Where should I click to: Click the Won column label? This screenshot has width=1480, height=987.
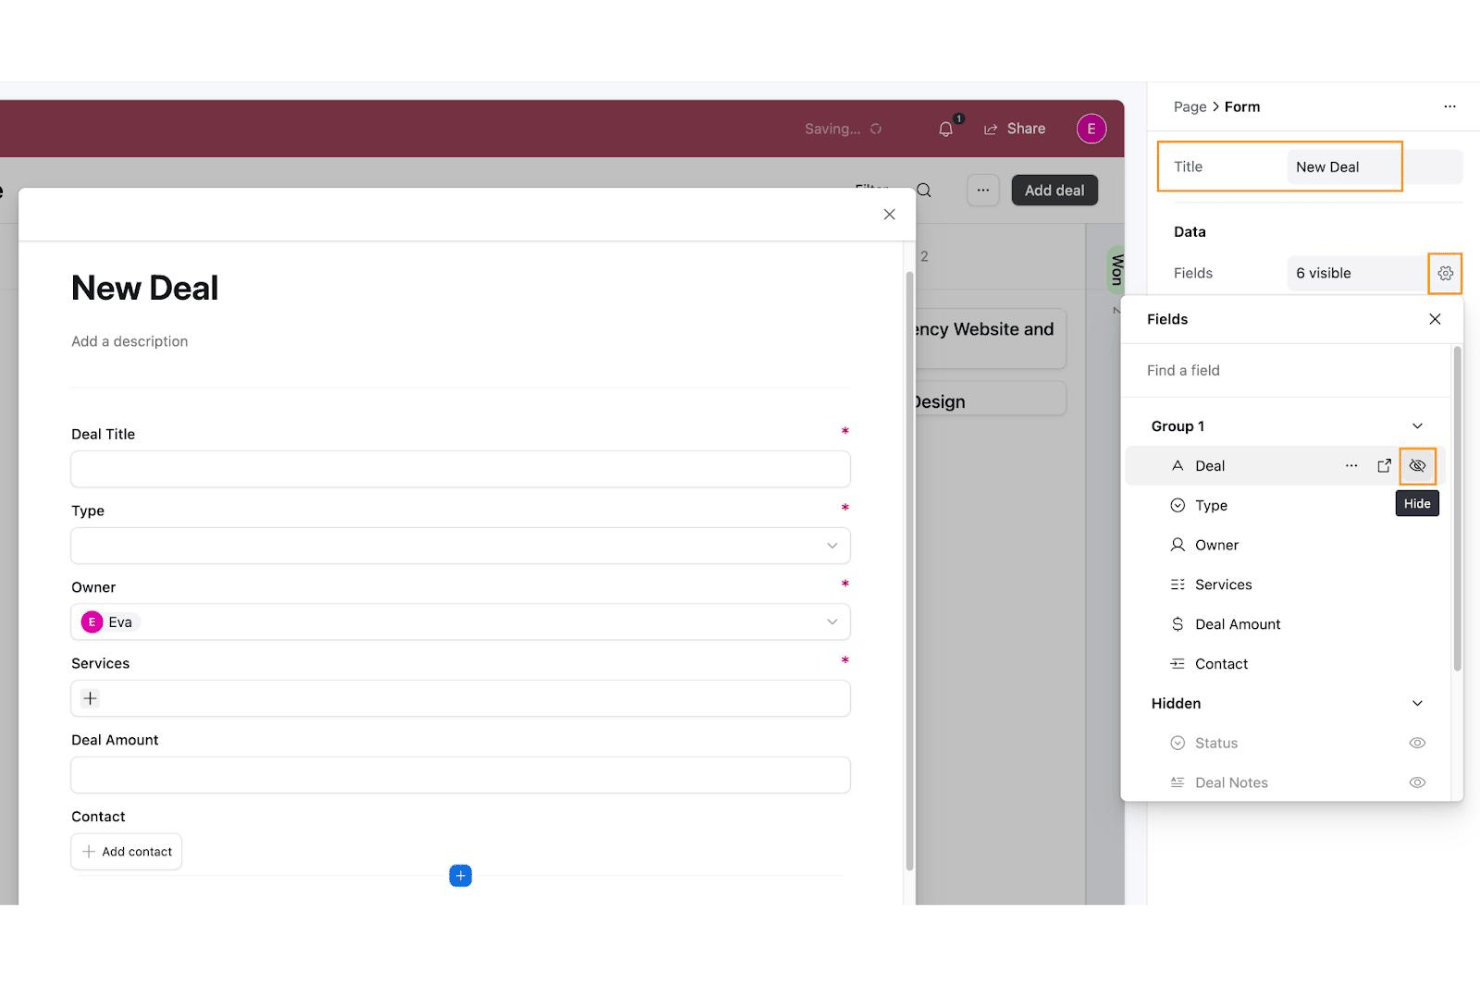click(x=1117, y=269)
